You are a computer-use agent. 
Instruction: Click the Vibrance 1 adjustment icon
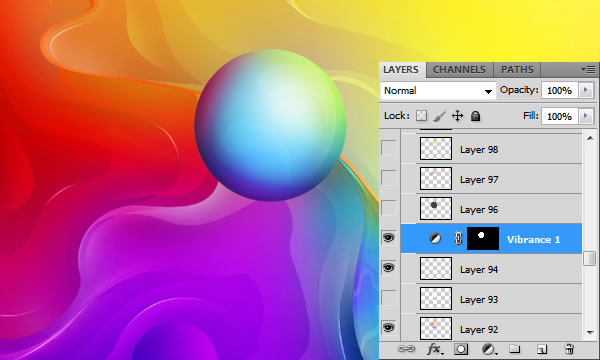point(435,238)
